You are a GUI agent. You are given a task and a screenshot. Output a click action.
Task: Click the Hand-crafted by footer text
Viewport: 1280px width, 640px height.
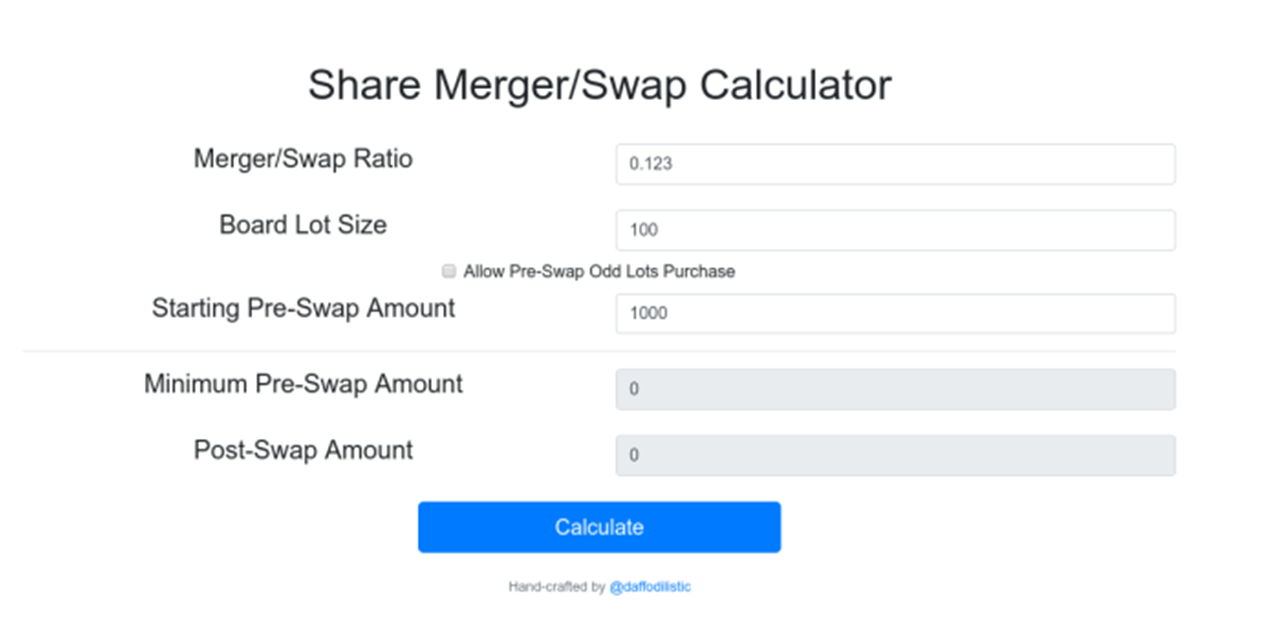[560, 587]
